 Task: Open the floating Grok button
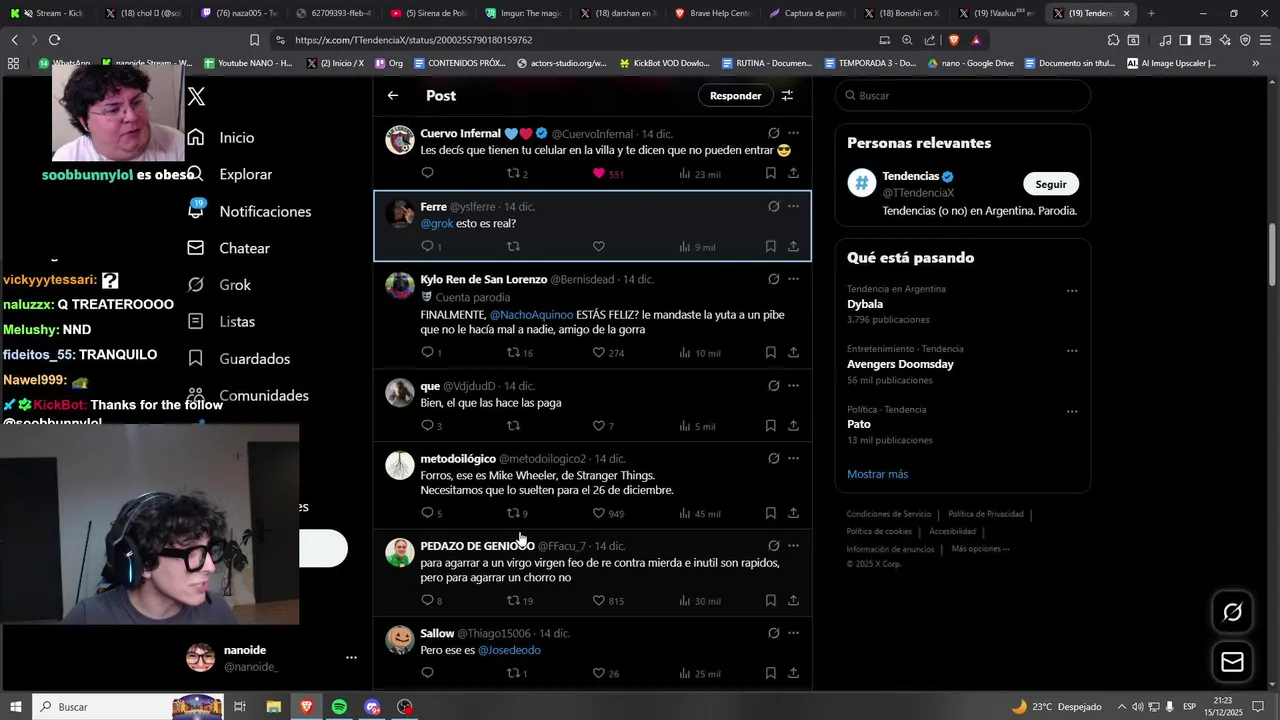(1232, 613)
